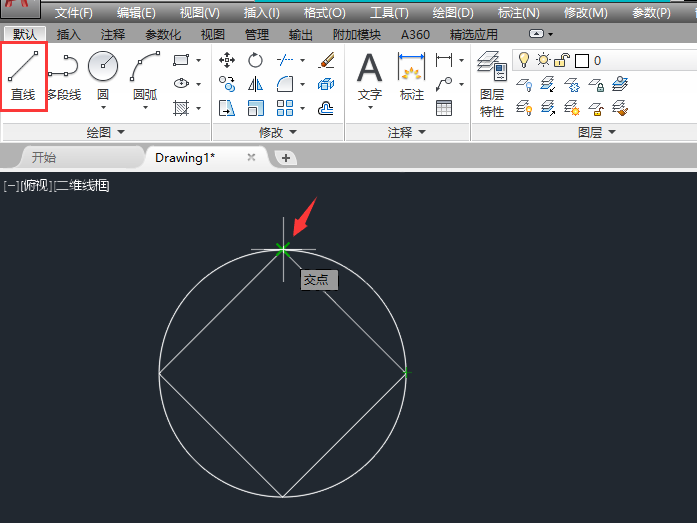
Task: Select the 直线 (Line) tool
Action: point(23,76)
